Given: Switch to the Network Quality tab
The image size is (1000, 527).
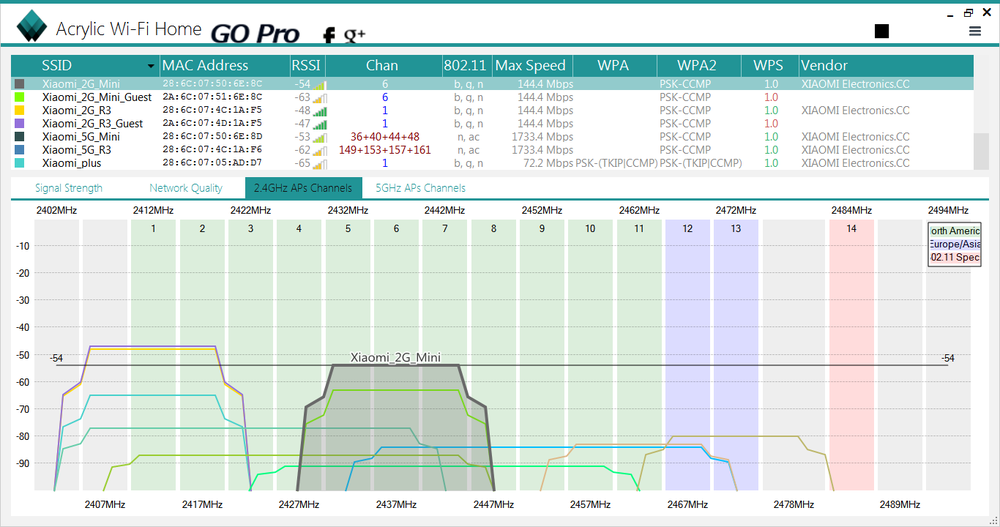Looking at the screenshot, I should pos(186,188).
